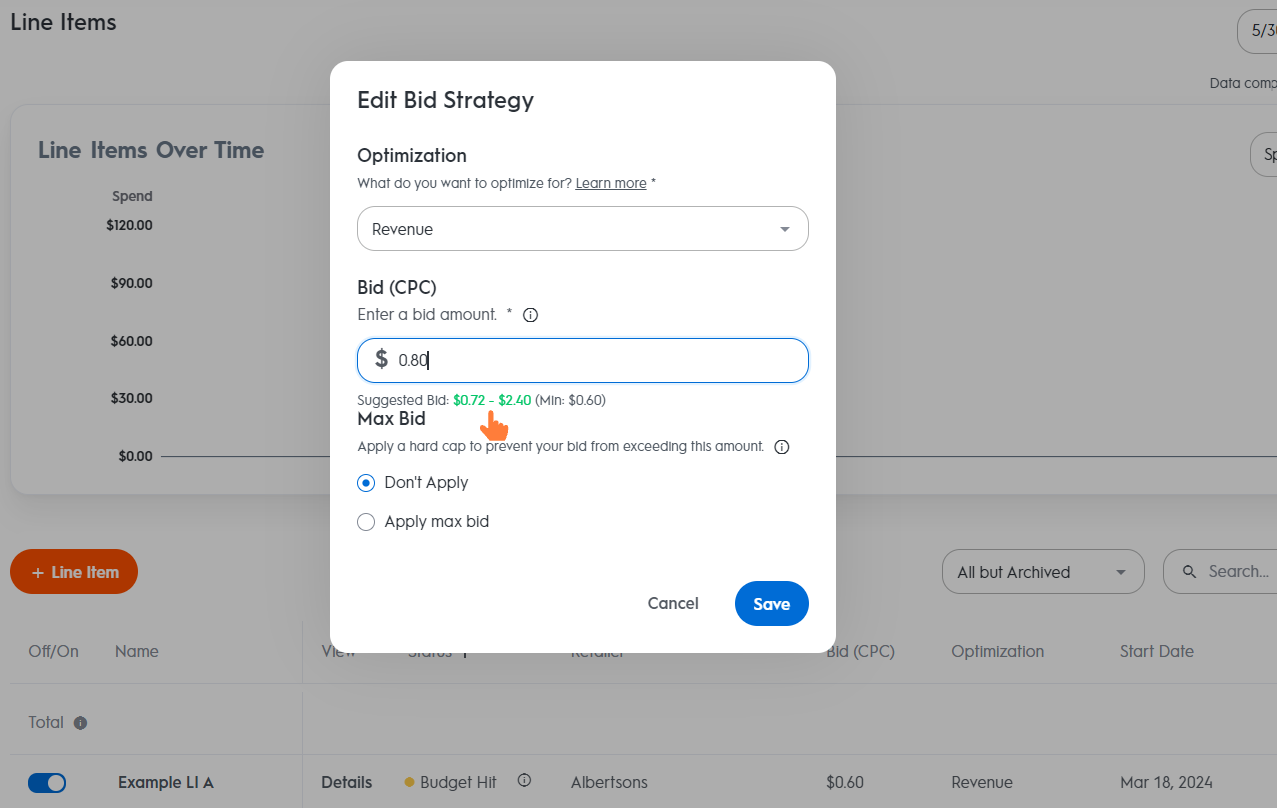Viewport: 1277px width, 808px height.
Task: Click info icon next to Budget Hit status
Action: point(524,781)
